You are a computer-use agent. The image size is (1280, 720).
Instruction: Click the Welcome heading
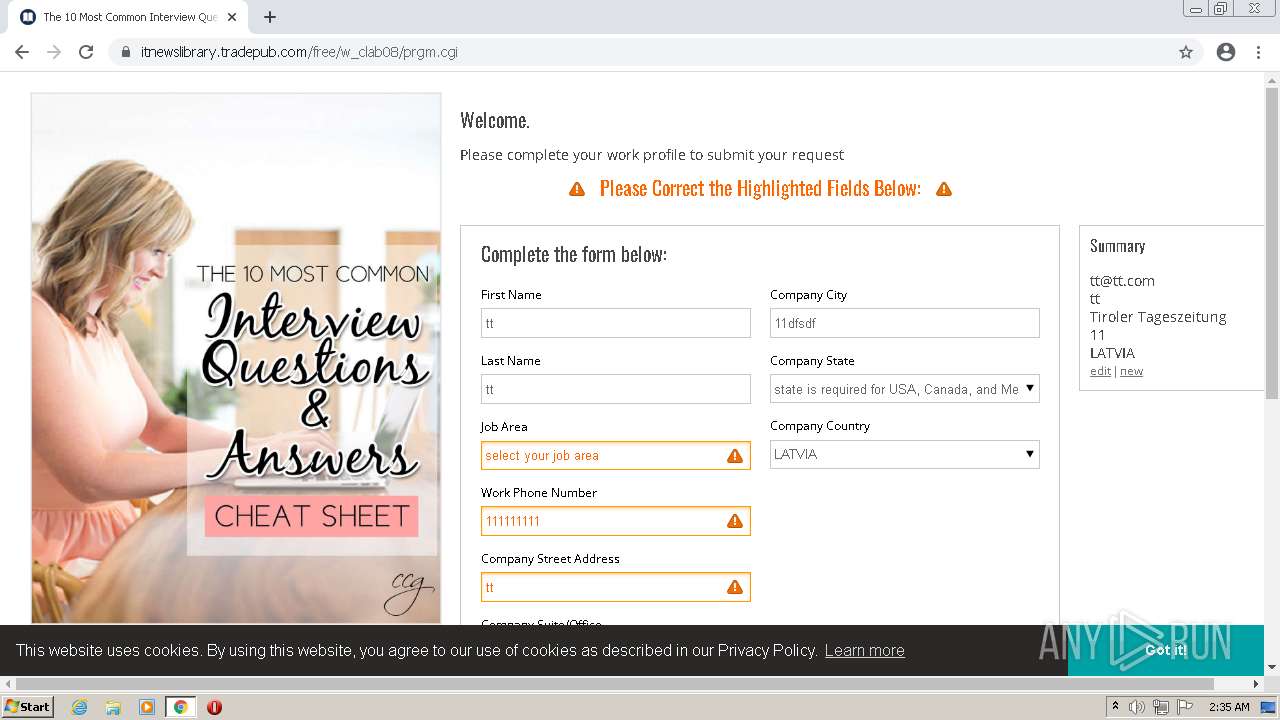coord(495,121)
